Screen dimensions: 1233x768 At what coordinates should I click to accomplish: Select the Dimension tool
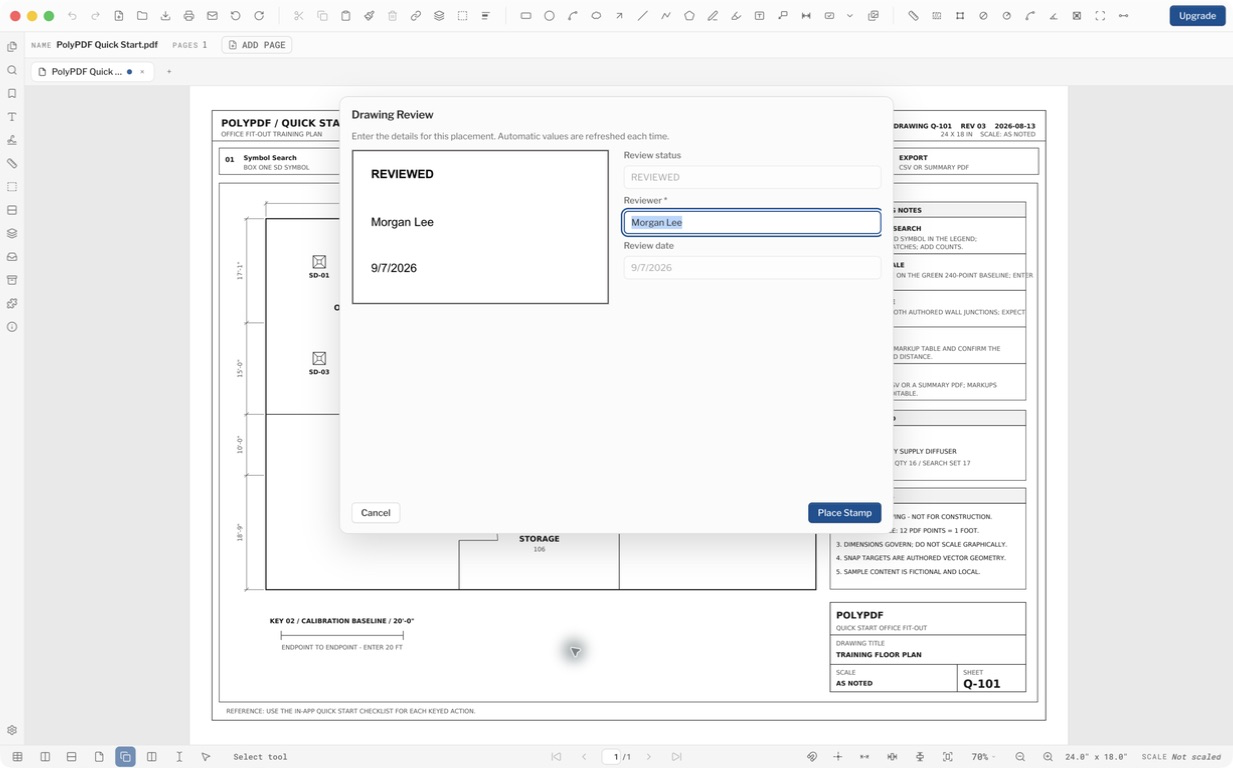coord(806,16)
